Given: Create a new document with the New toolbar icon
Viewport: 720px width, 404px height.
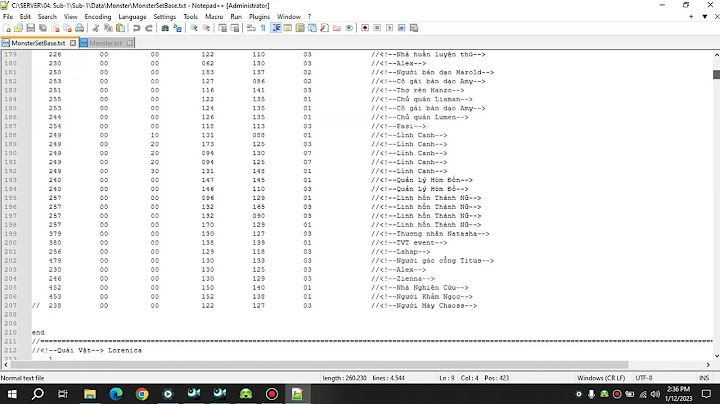Looking at the screenshot, I should 6,28.
